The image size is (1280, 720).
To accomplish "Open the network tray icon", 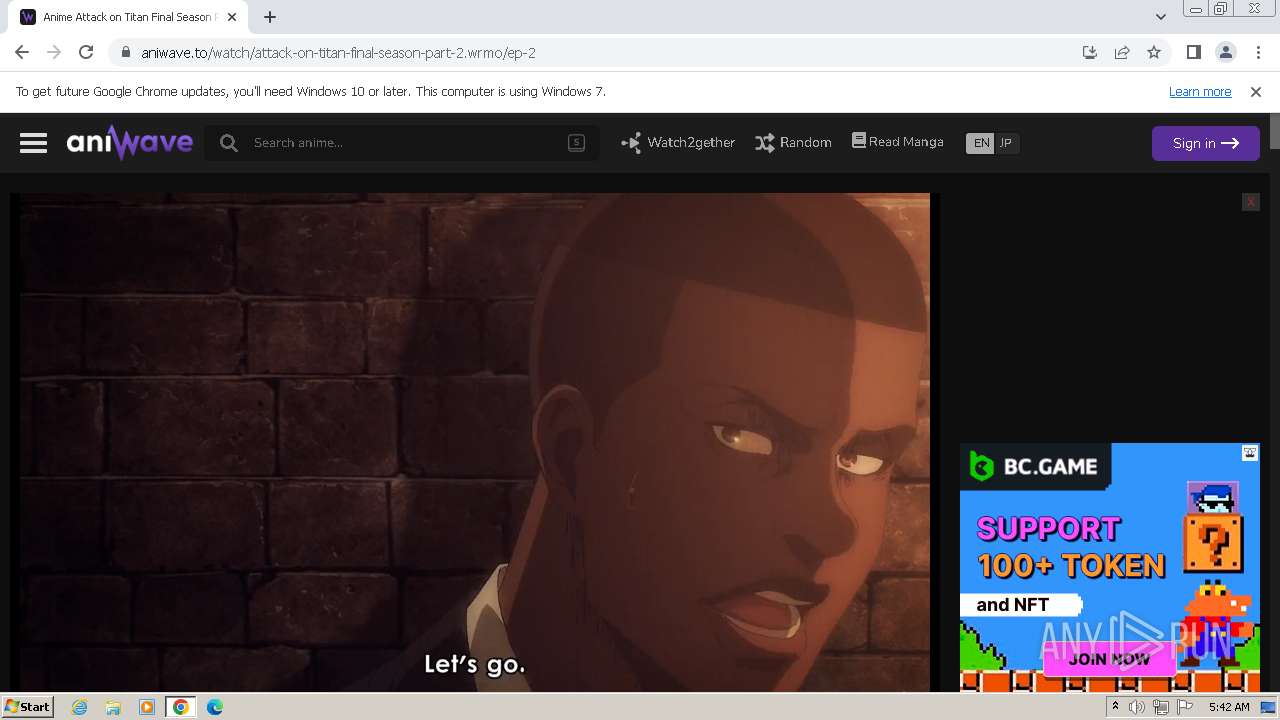I will point(1161,707).
